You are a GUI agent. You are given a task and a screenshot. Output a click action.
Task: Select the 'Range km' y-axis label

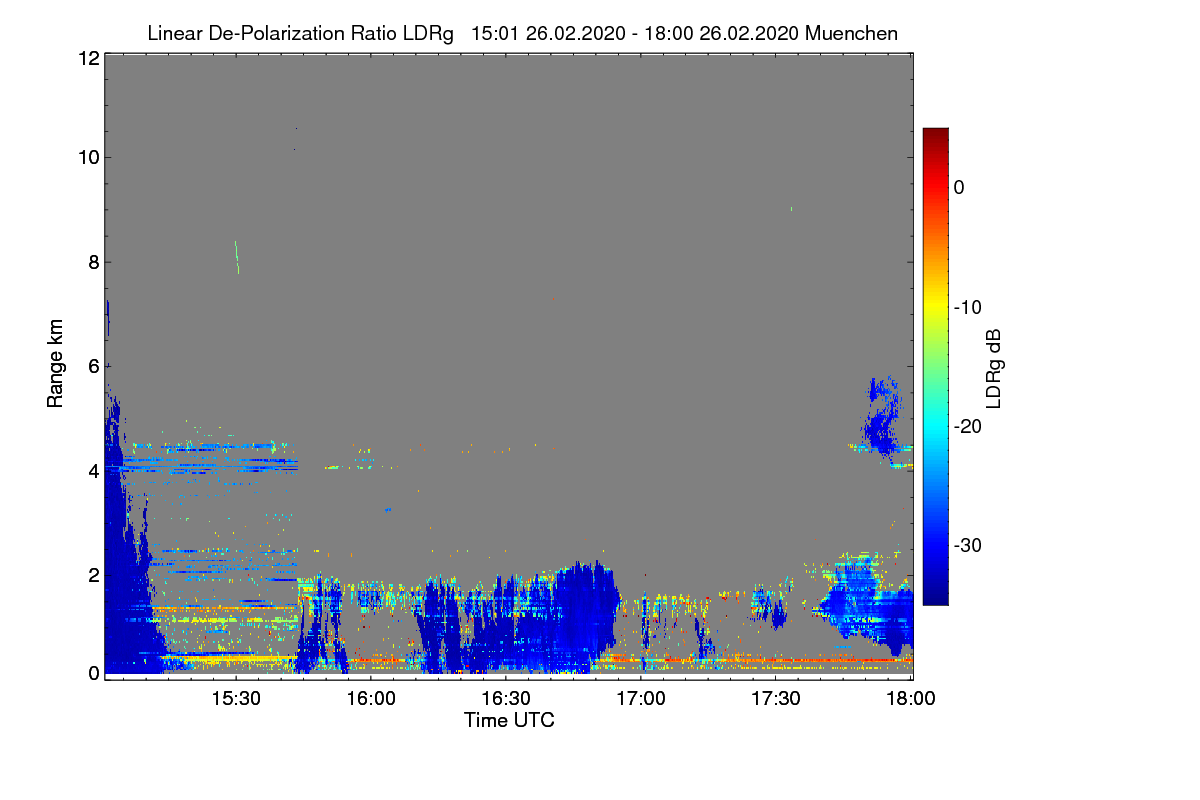click(56, 363)
